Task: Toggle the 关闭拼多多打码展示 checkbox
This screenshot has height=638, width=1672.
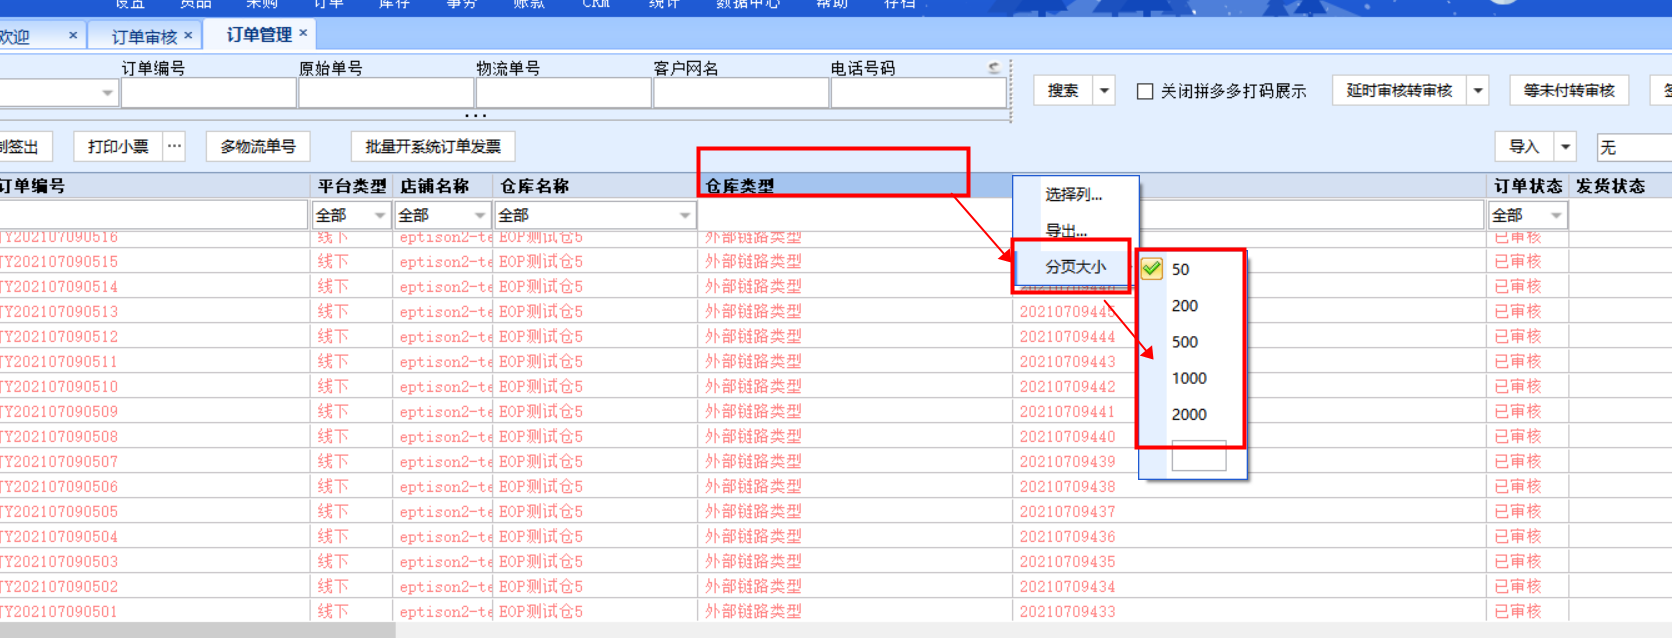Action: tap(1145, 91)
